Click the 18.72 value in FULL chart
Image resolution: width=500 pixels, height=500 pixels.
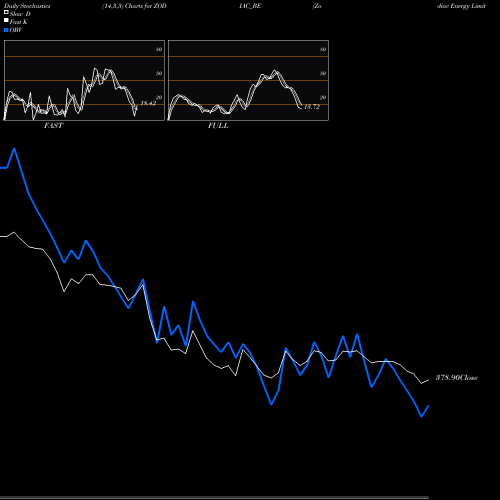tap(312, 107)
